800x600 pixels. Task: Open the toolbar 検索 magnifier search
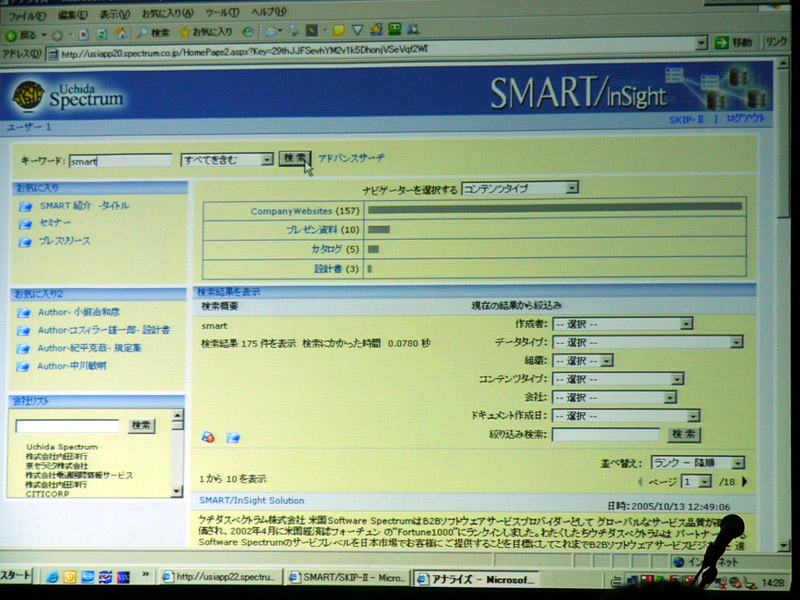tap(153, 33)
